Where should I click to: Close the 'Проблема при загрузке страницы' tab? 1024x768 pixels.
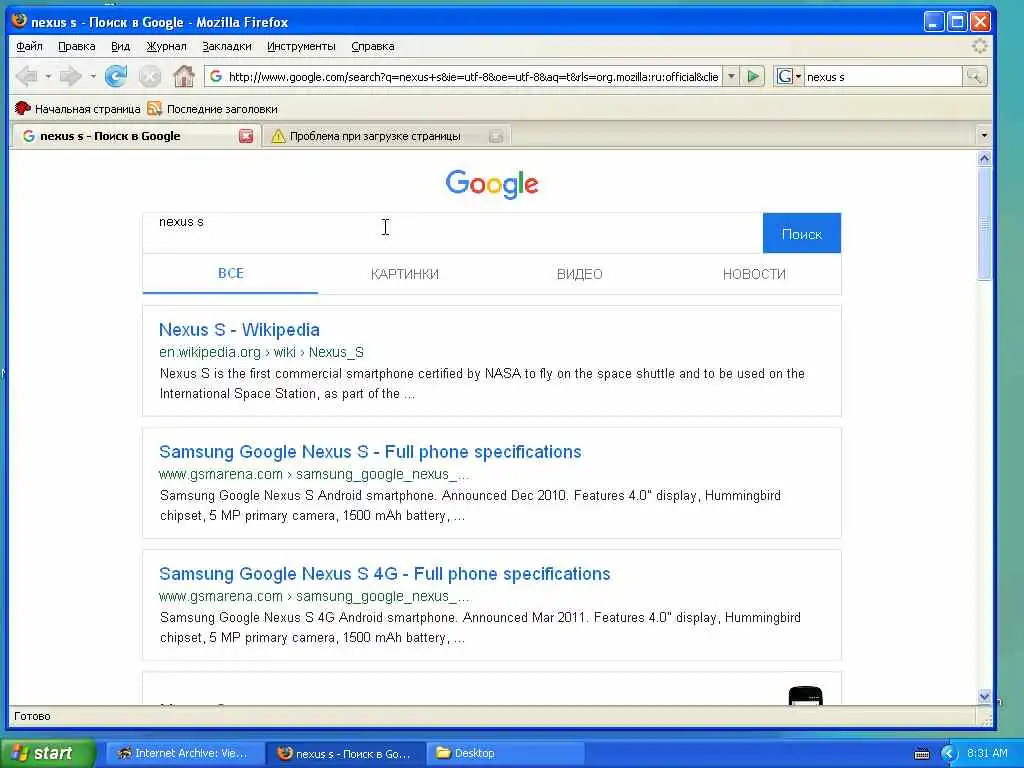tap(496, 136)
